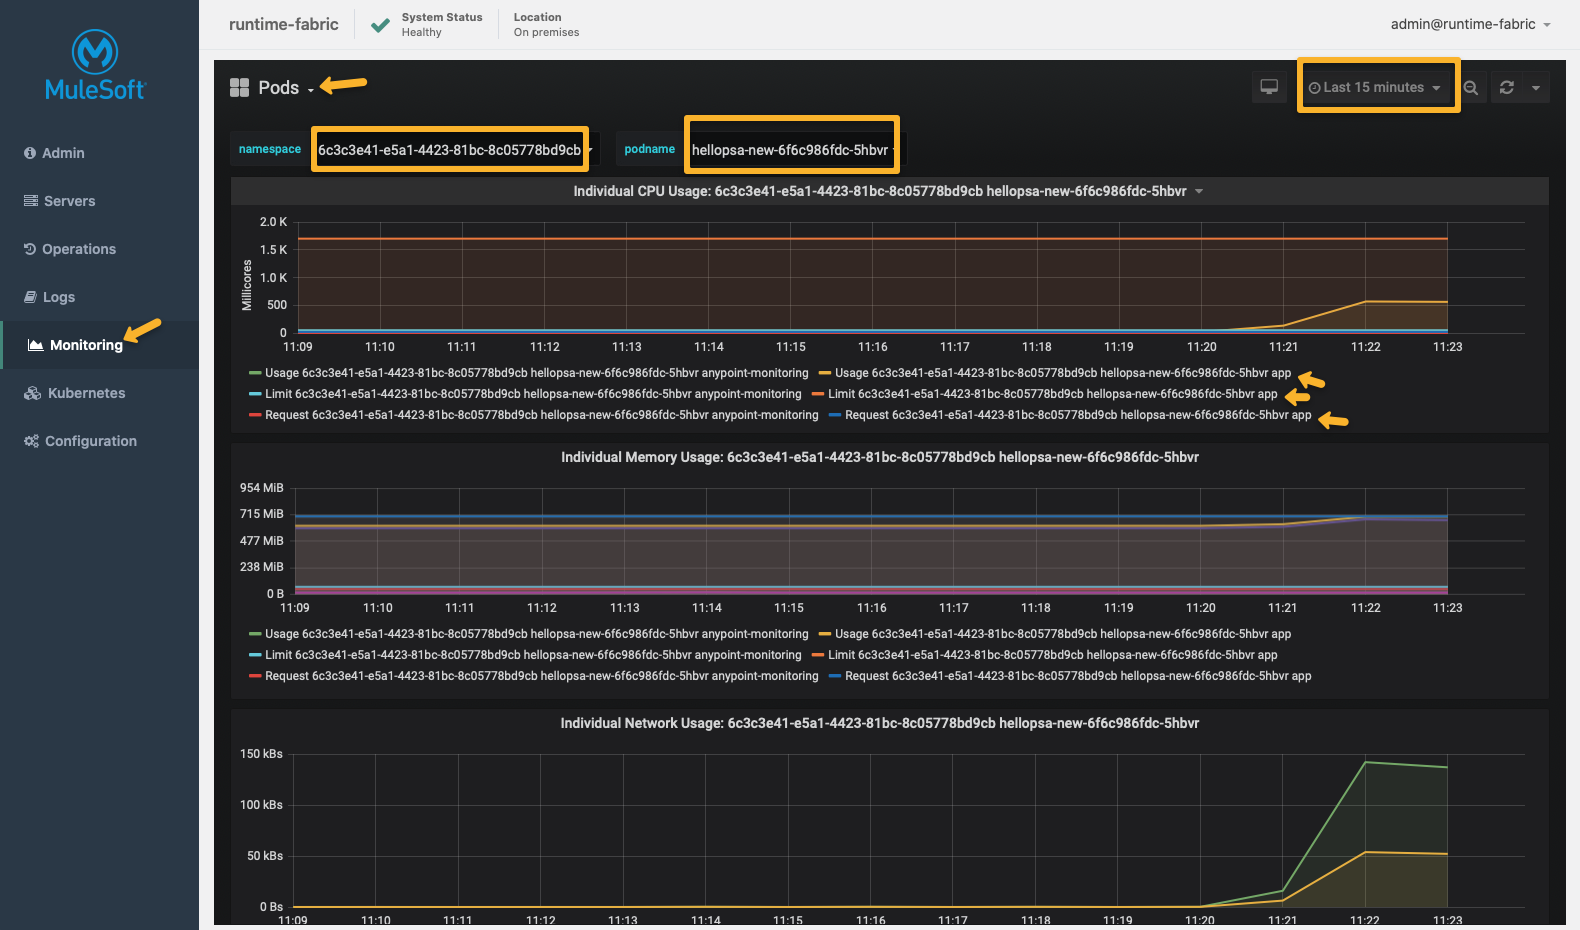Click the MuleSoft logo
The height and width of the screenshot is (930, 1580).
coord(95,66)
